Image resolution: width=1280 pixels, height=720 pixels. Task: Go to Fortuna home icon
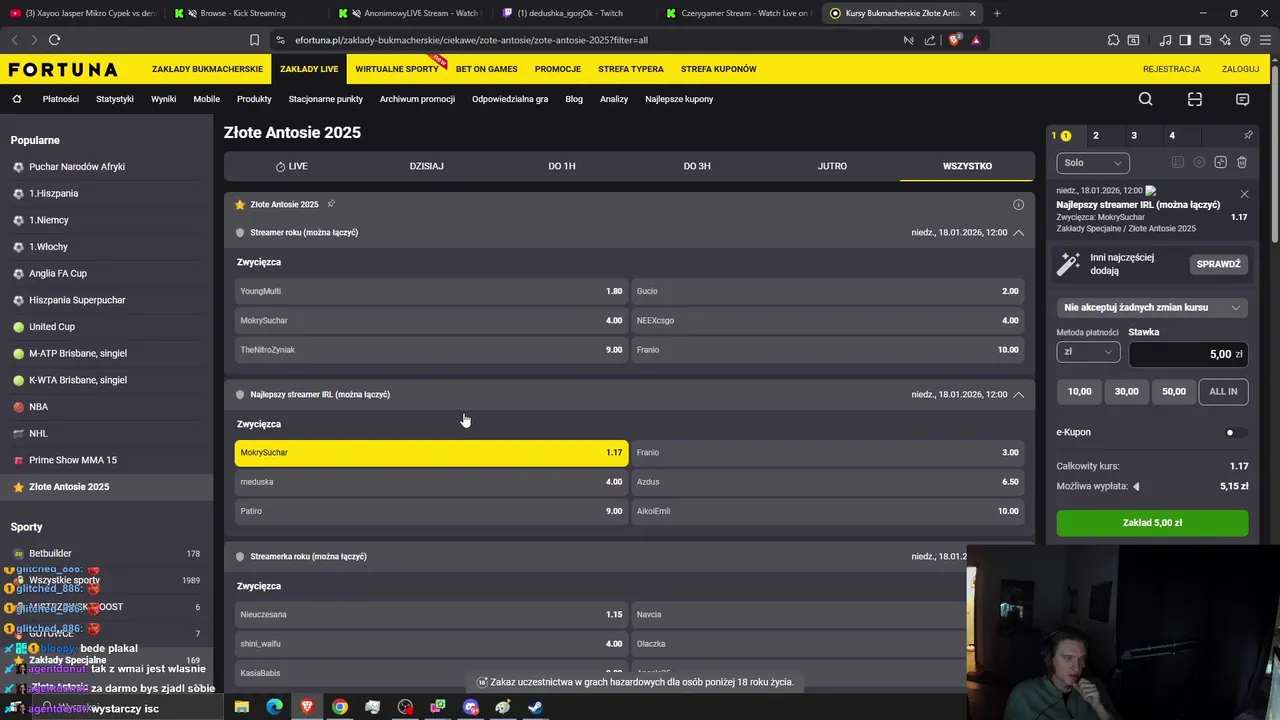point(16,99)
